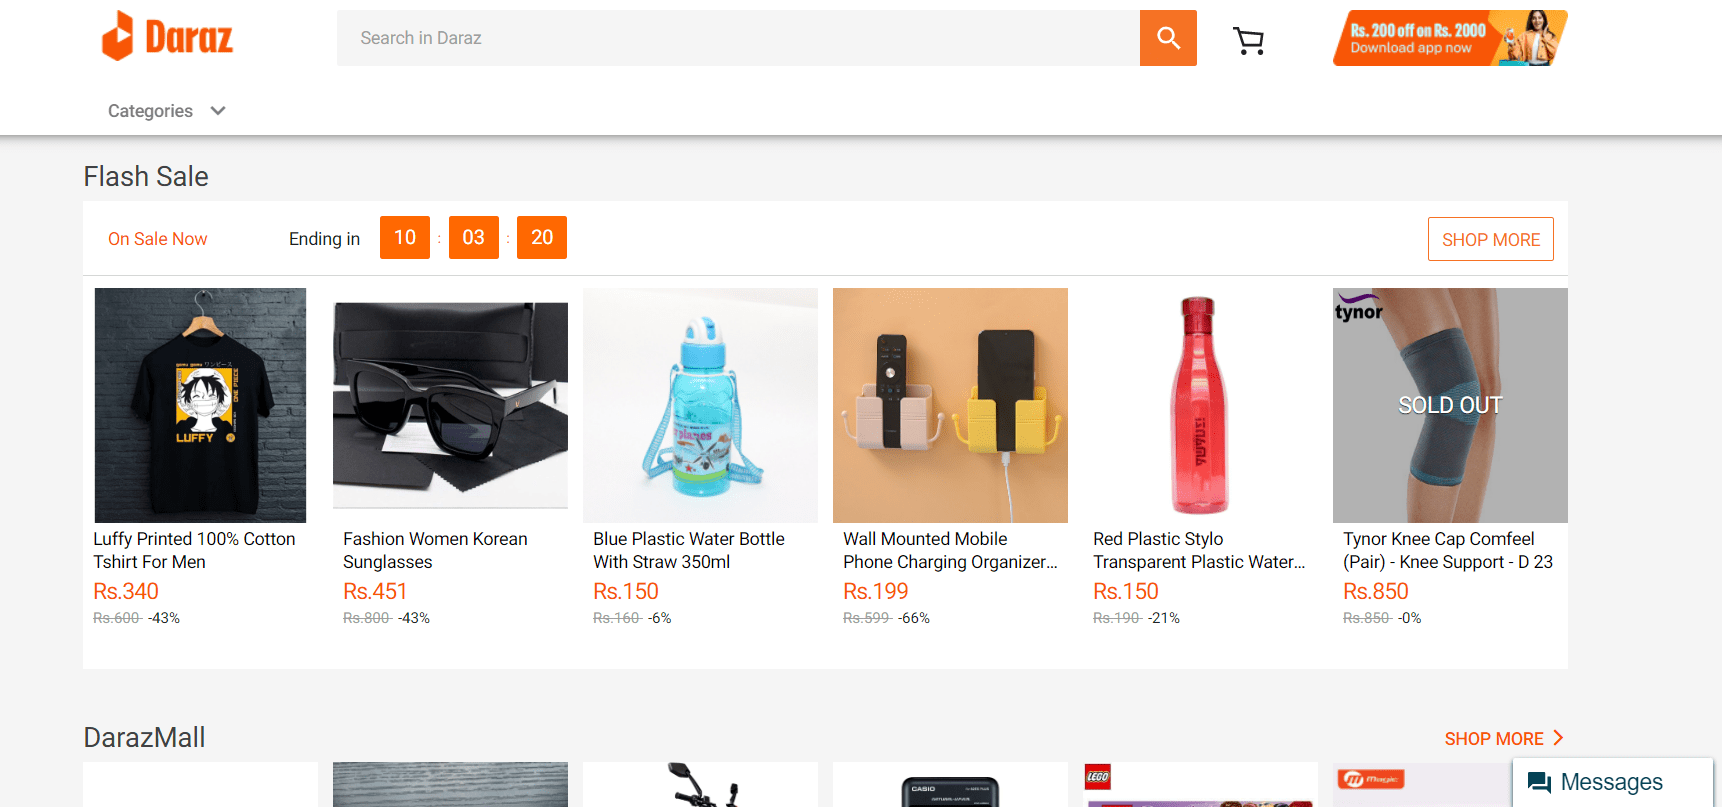Click the Daraz logo to go home

point(166,37)
